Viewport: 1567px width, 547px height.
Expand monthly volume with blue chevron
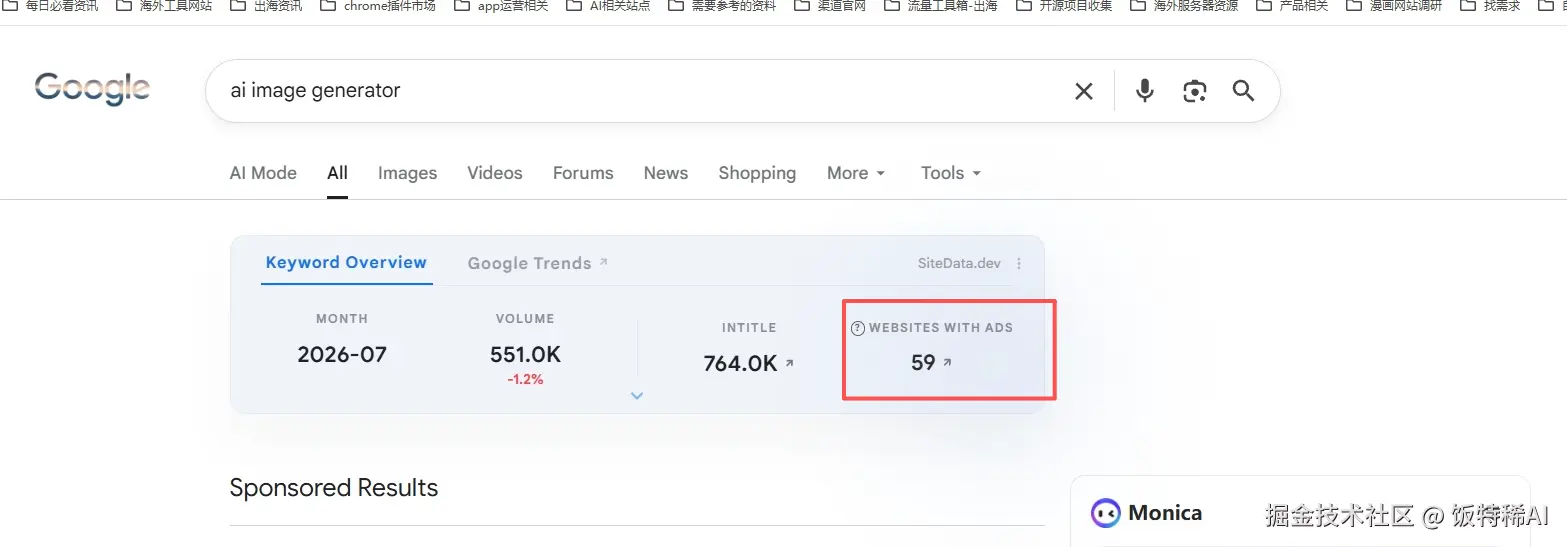[x=637, y=396]
